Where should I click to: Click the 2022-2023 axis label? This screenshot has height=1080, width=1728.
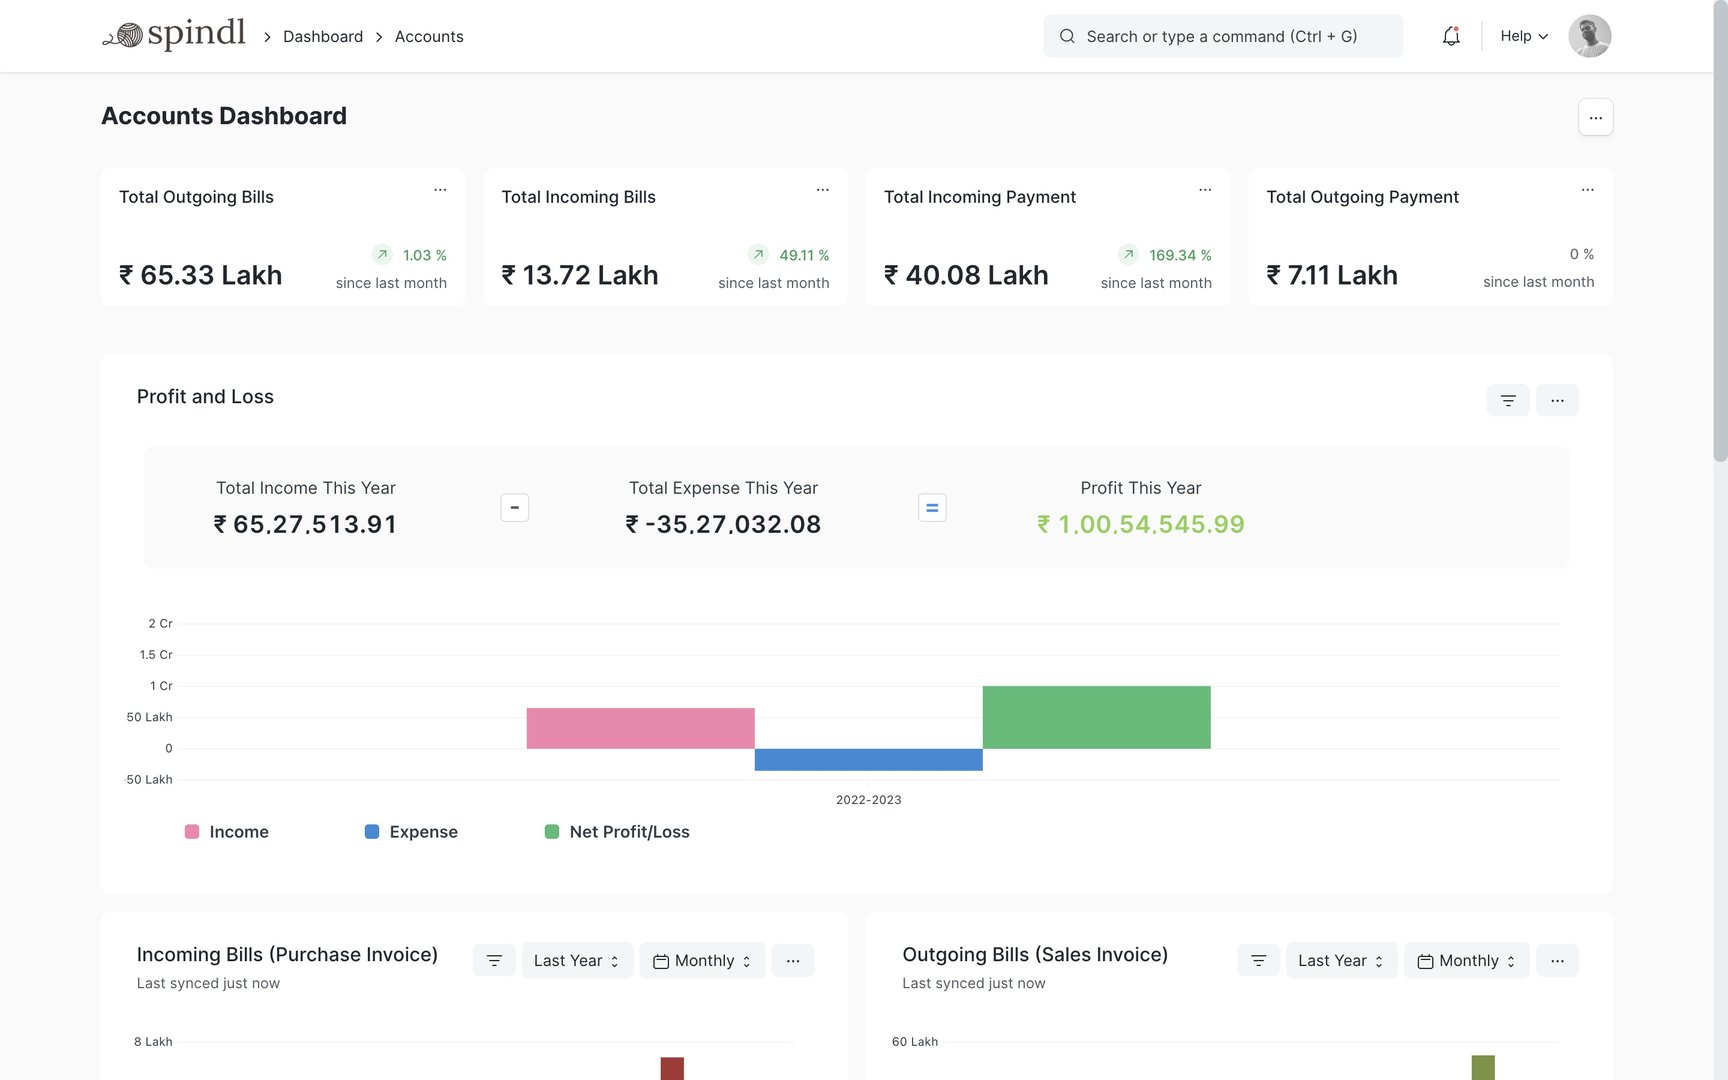click(869, 800)
